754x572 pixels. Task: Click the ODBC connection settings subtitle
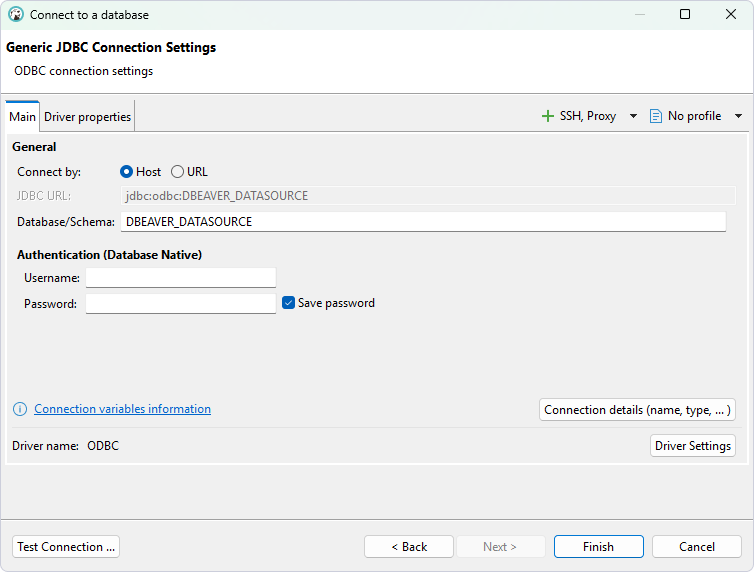(84, 71)
